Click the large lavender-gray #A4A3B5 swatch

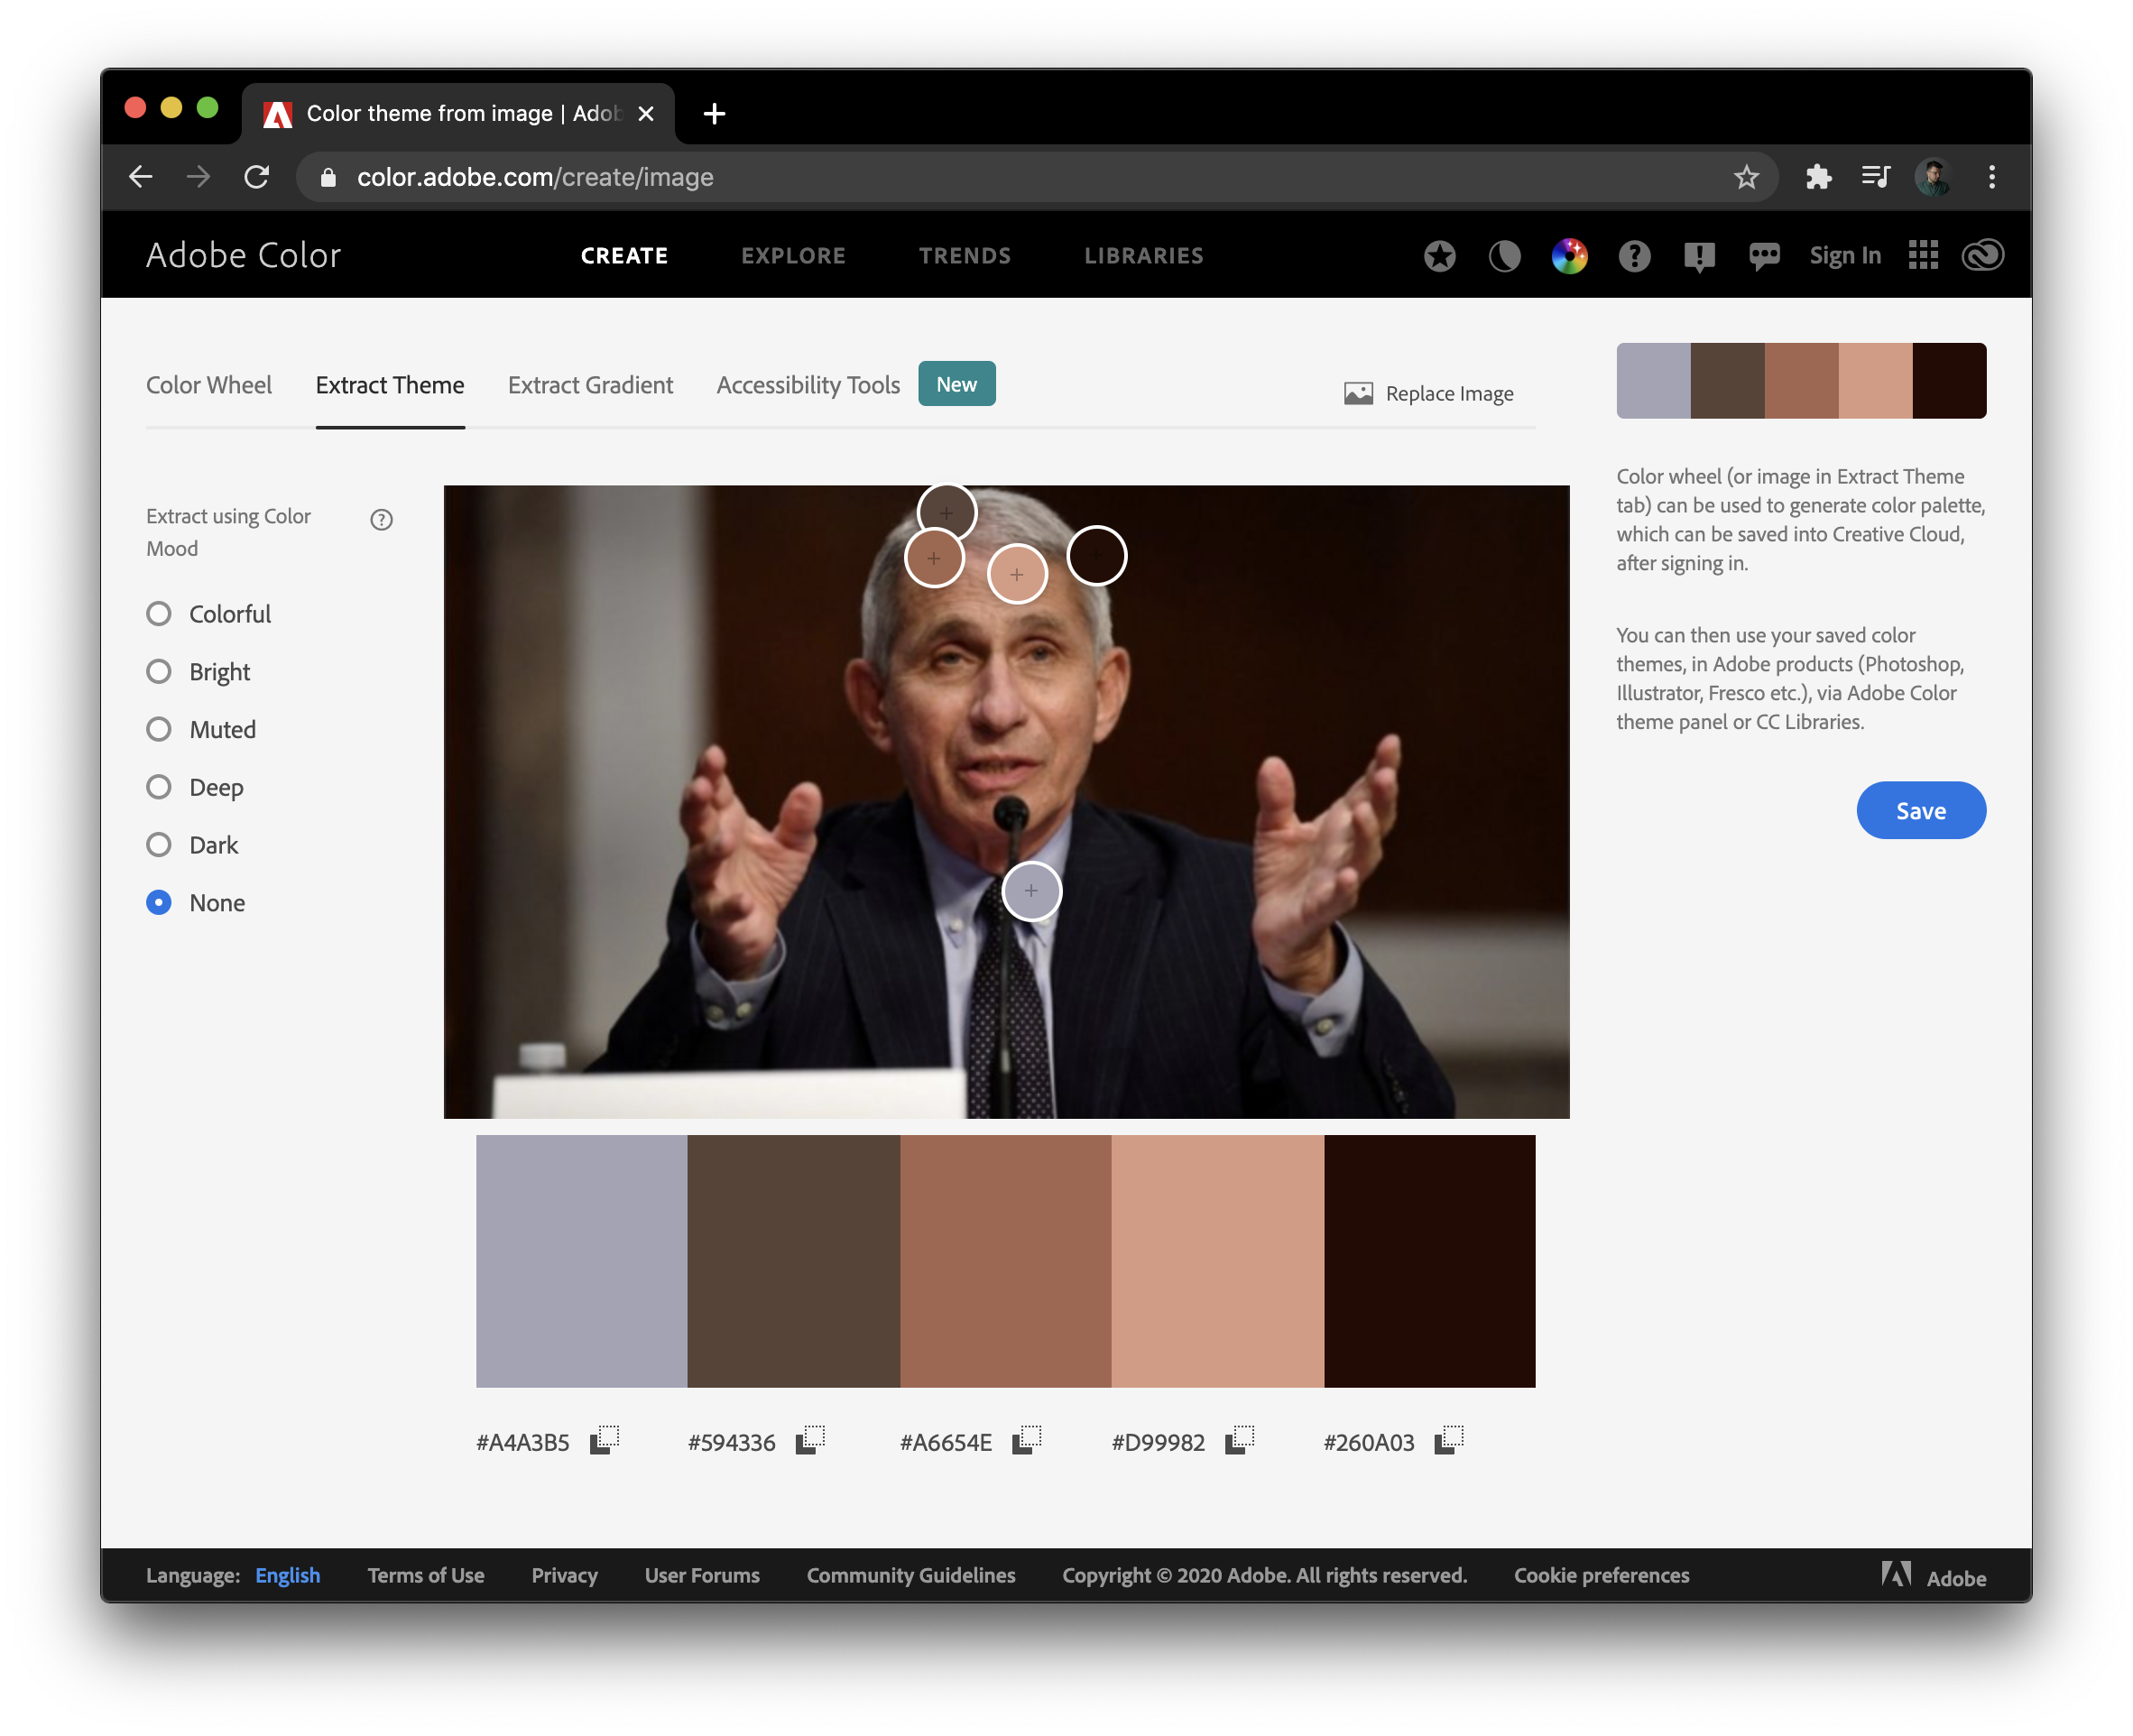pos(581,1261)
